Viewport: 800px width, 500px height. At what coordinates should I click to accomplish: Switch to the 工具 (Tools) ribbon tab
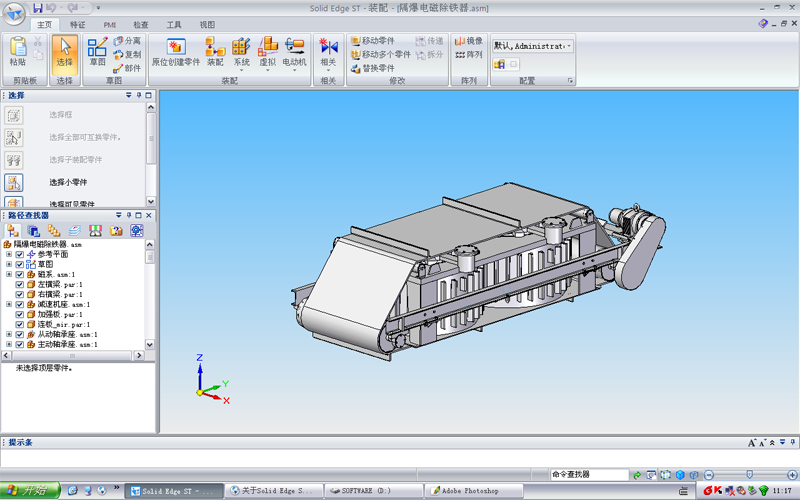173,24
